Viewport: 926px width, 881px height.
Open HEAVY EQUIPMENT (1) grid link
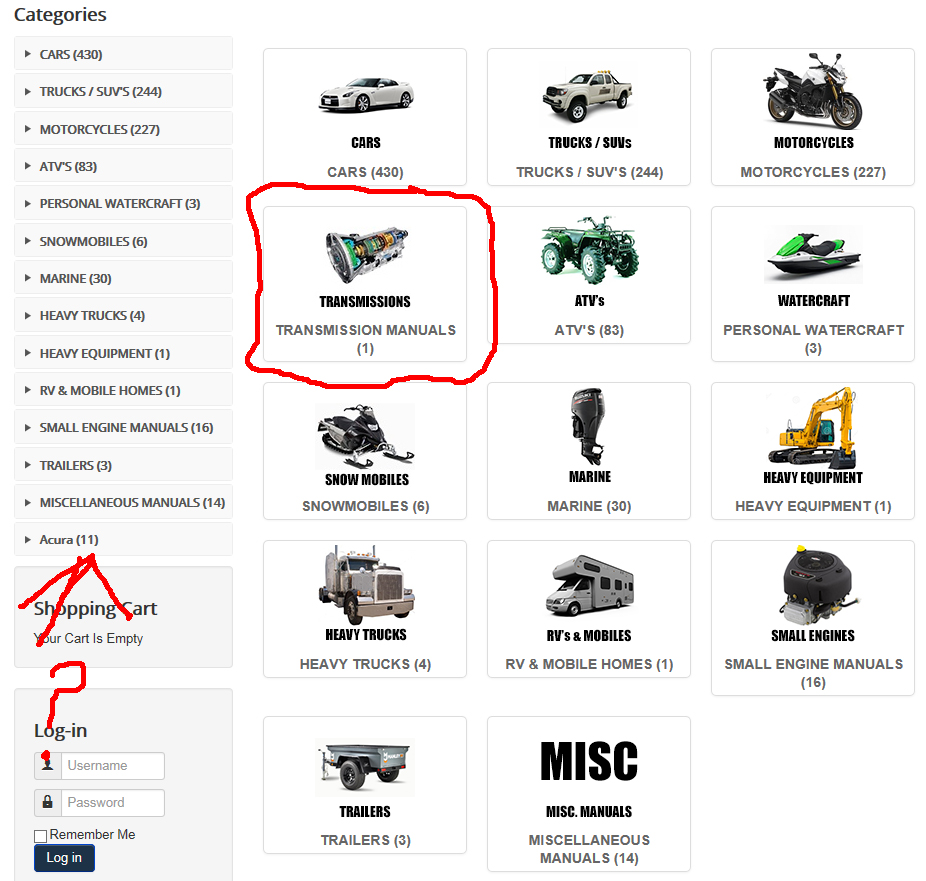tap(813, 507)
